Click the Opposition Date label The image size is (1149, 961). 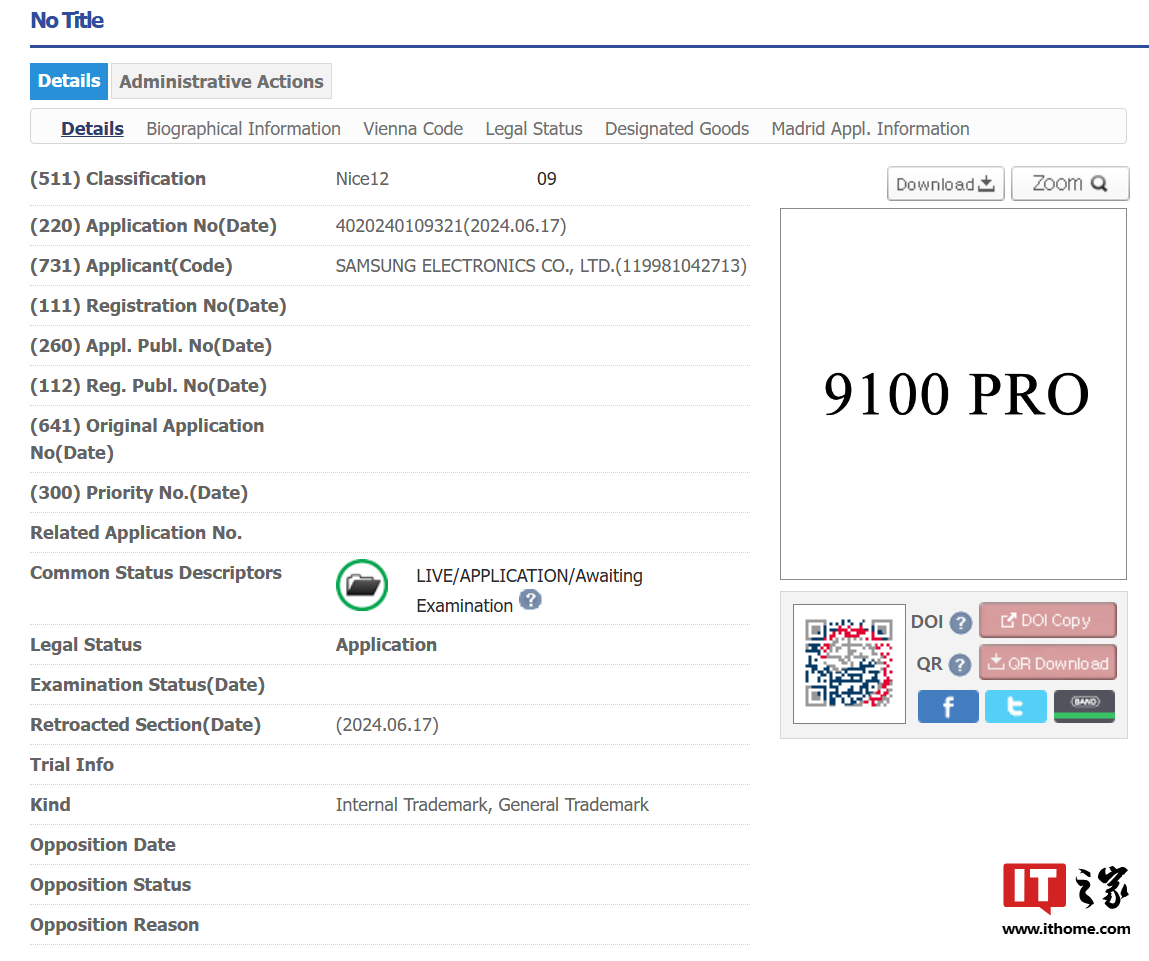tap(103, 845)
